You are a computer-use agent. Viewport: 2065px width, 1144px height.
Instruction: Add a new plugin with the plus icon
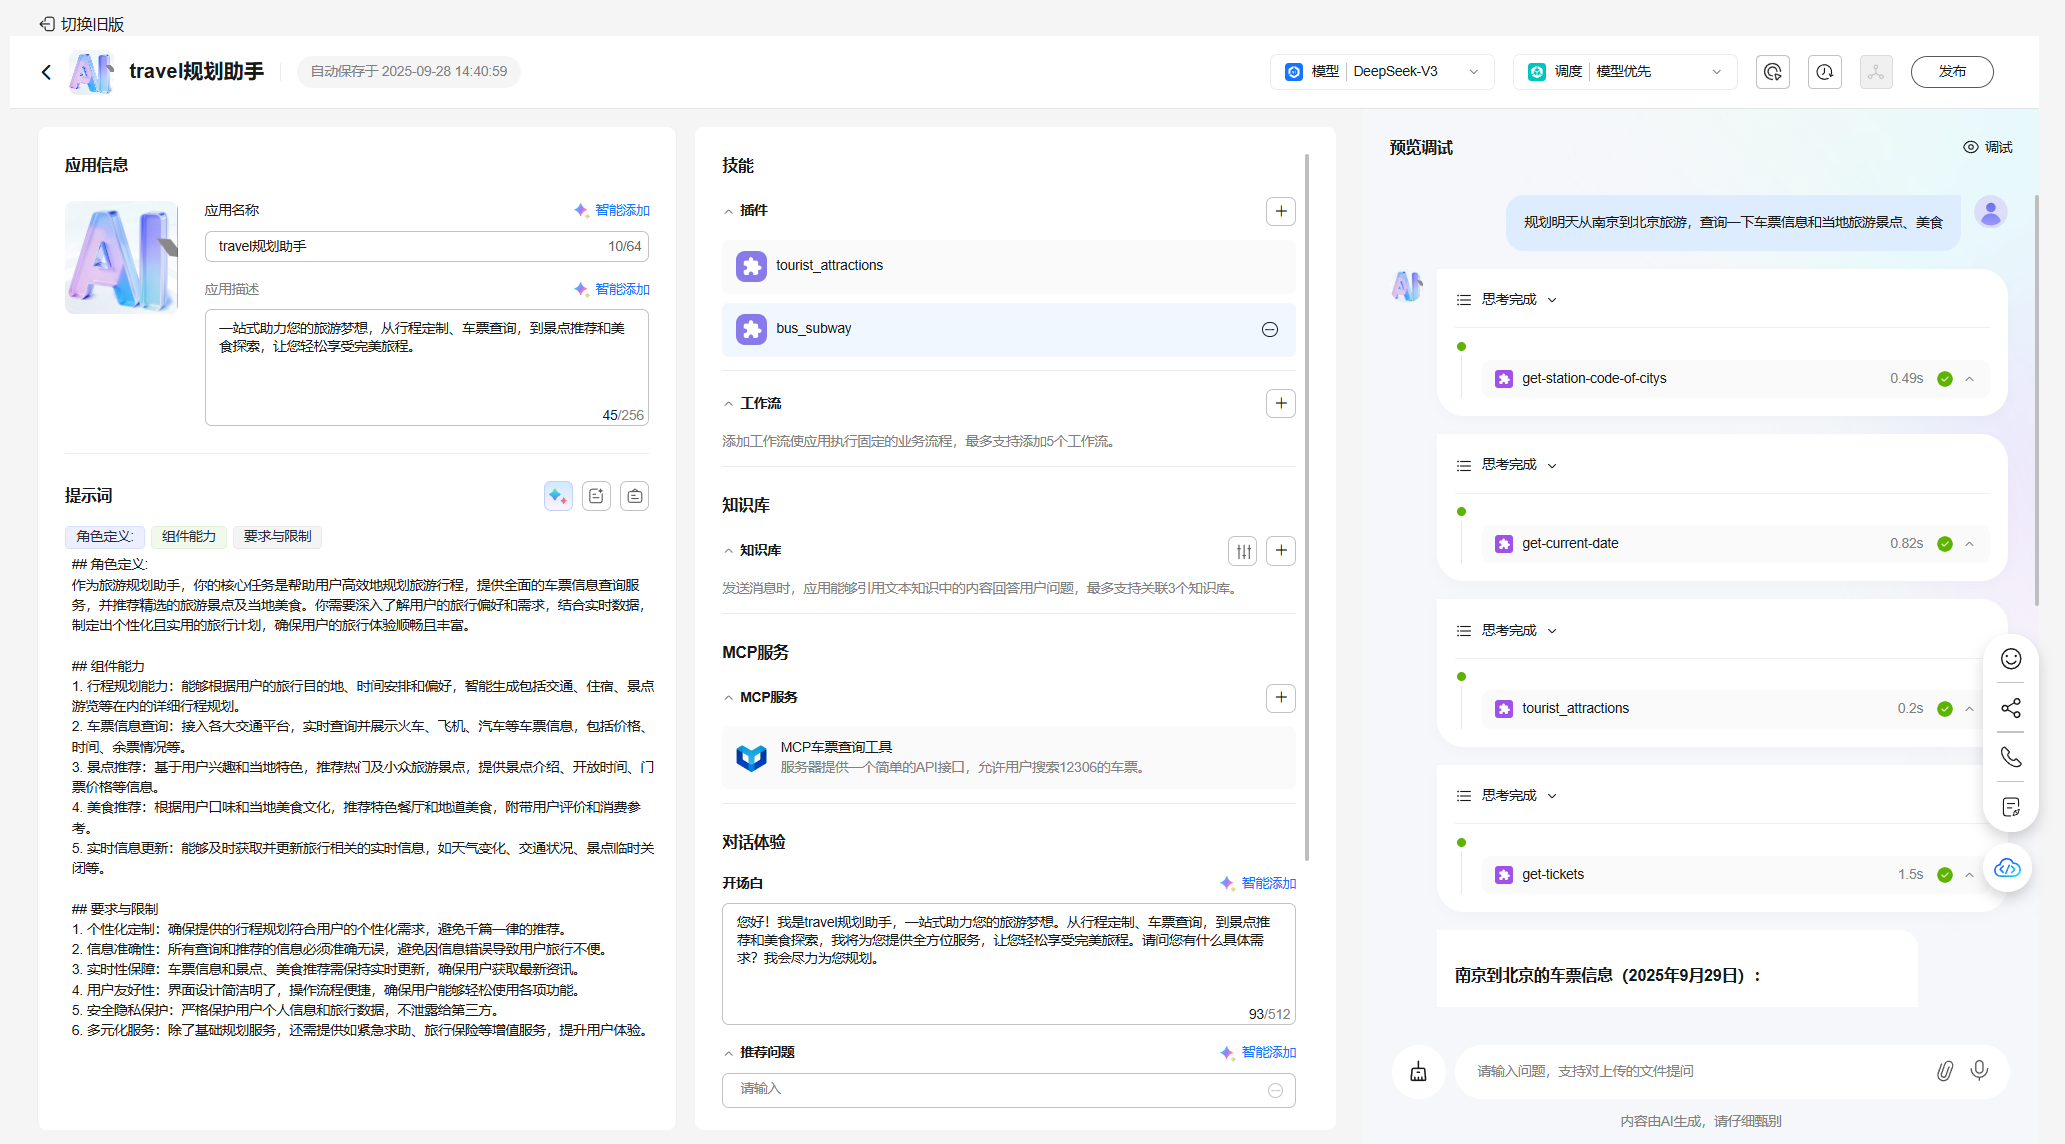(1280, 211)
